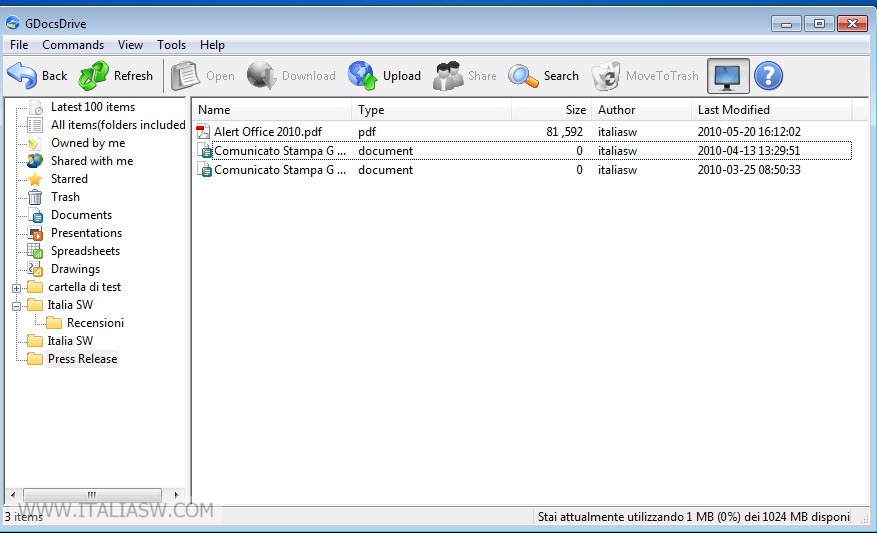This screenshot has width=877, height=533.
Task: Sort by the Last Modified column header
Action: (x=771, y=110)
